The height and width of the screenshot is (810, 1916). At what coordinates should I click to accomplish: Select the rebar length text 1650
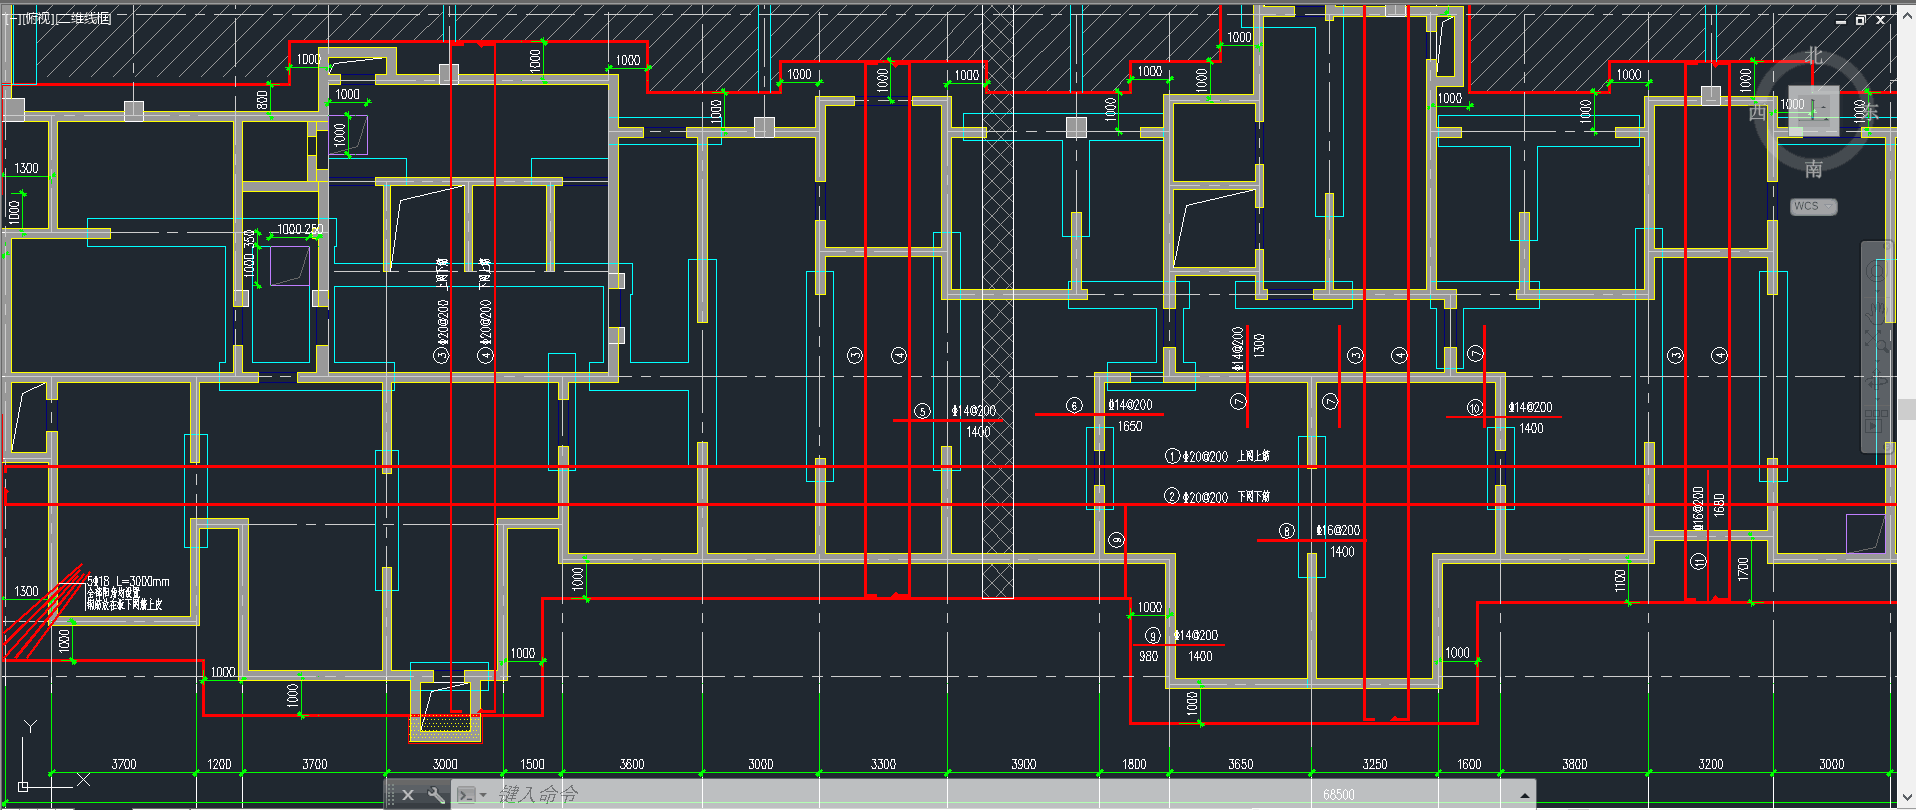pos(1130,426)
